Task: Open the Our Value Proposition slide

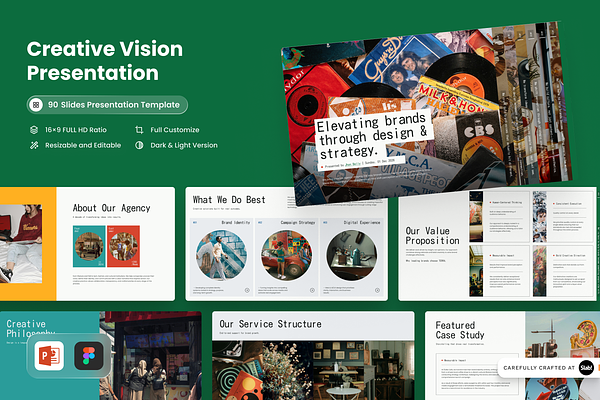Action: (x=497, y=244)
